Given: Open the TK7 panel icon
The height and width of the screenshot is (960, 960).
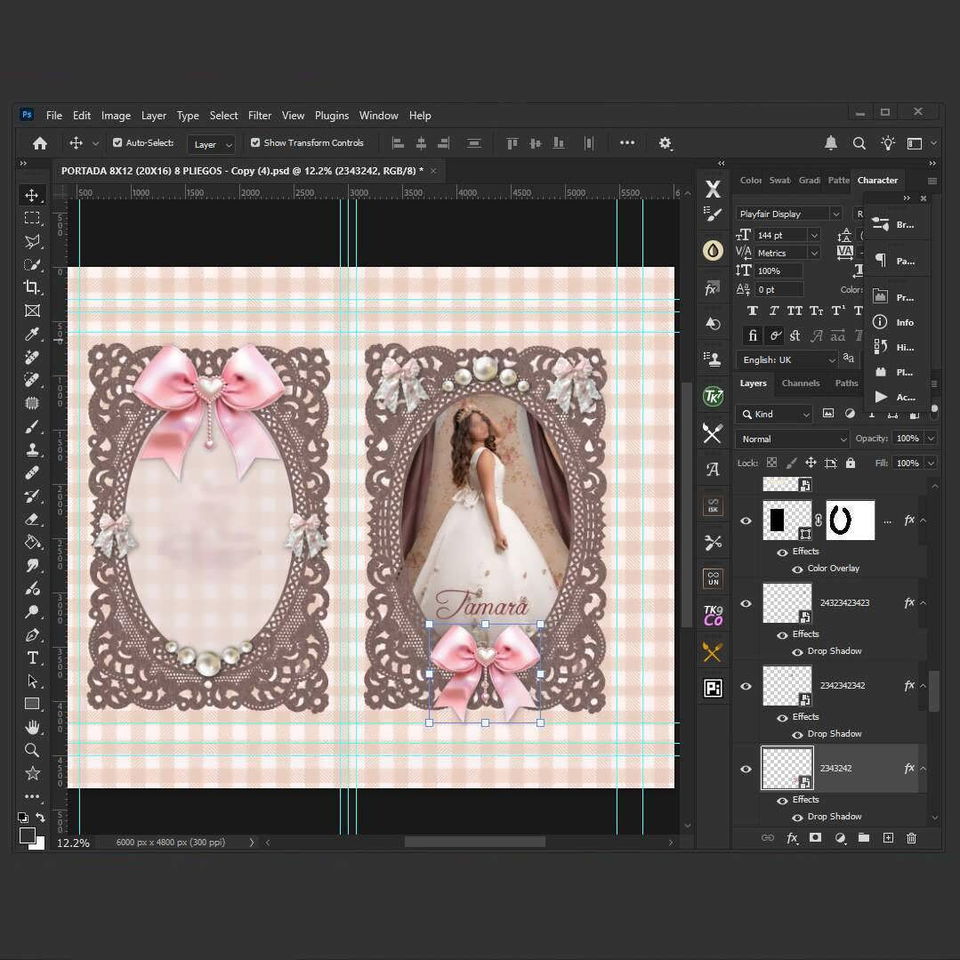Looking at the screenshot, I should point(713,396).
